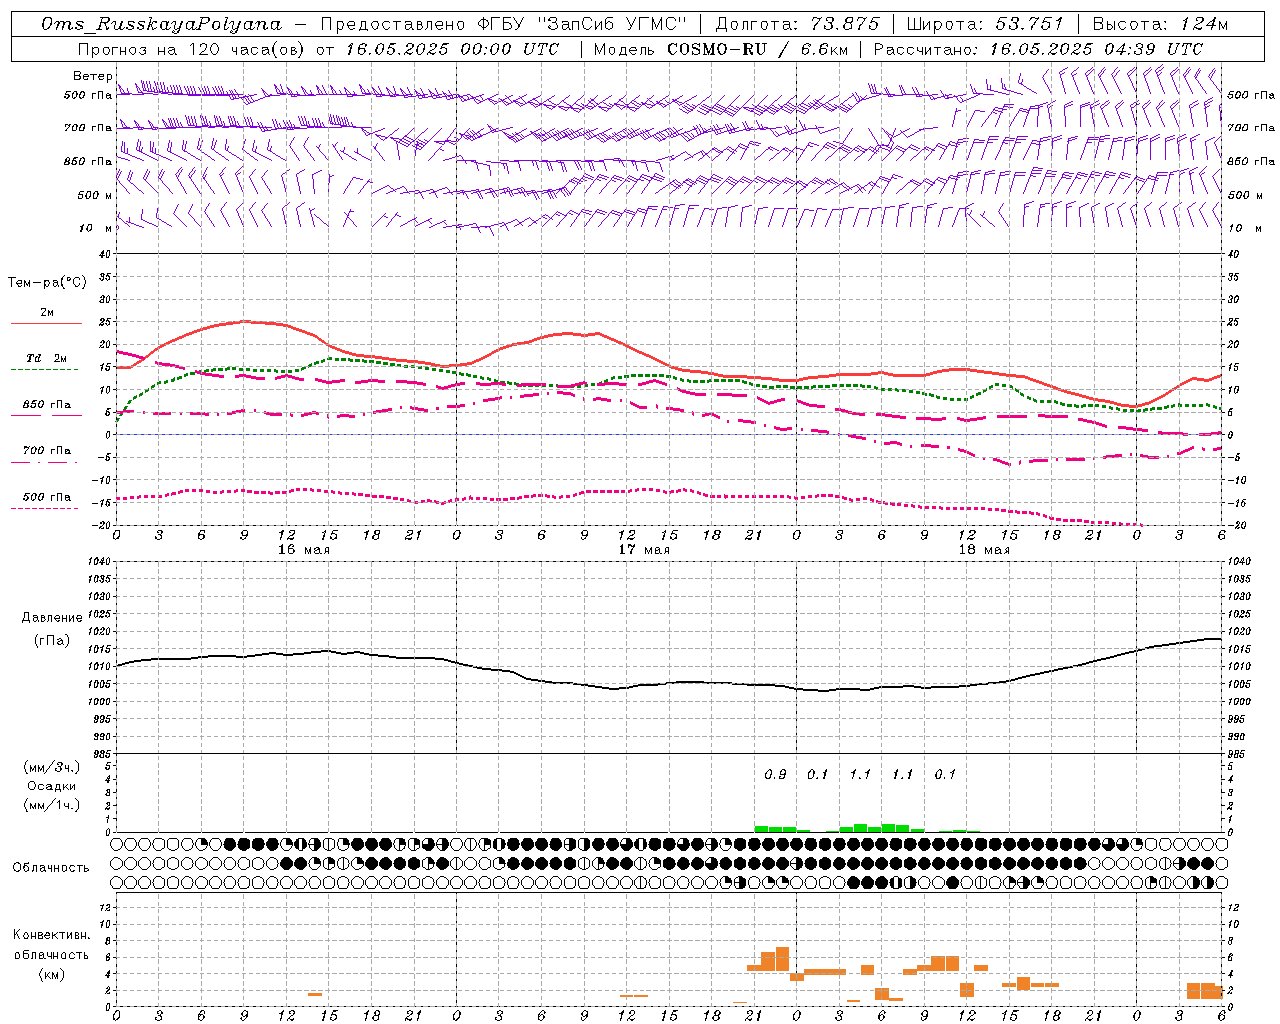Click the 2м temperature legend label
Image resolution: width=1280 pixels, height=1024 pixels.
point(47,313)
